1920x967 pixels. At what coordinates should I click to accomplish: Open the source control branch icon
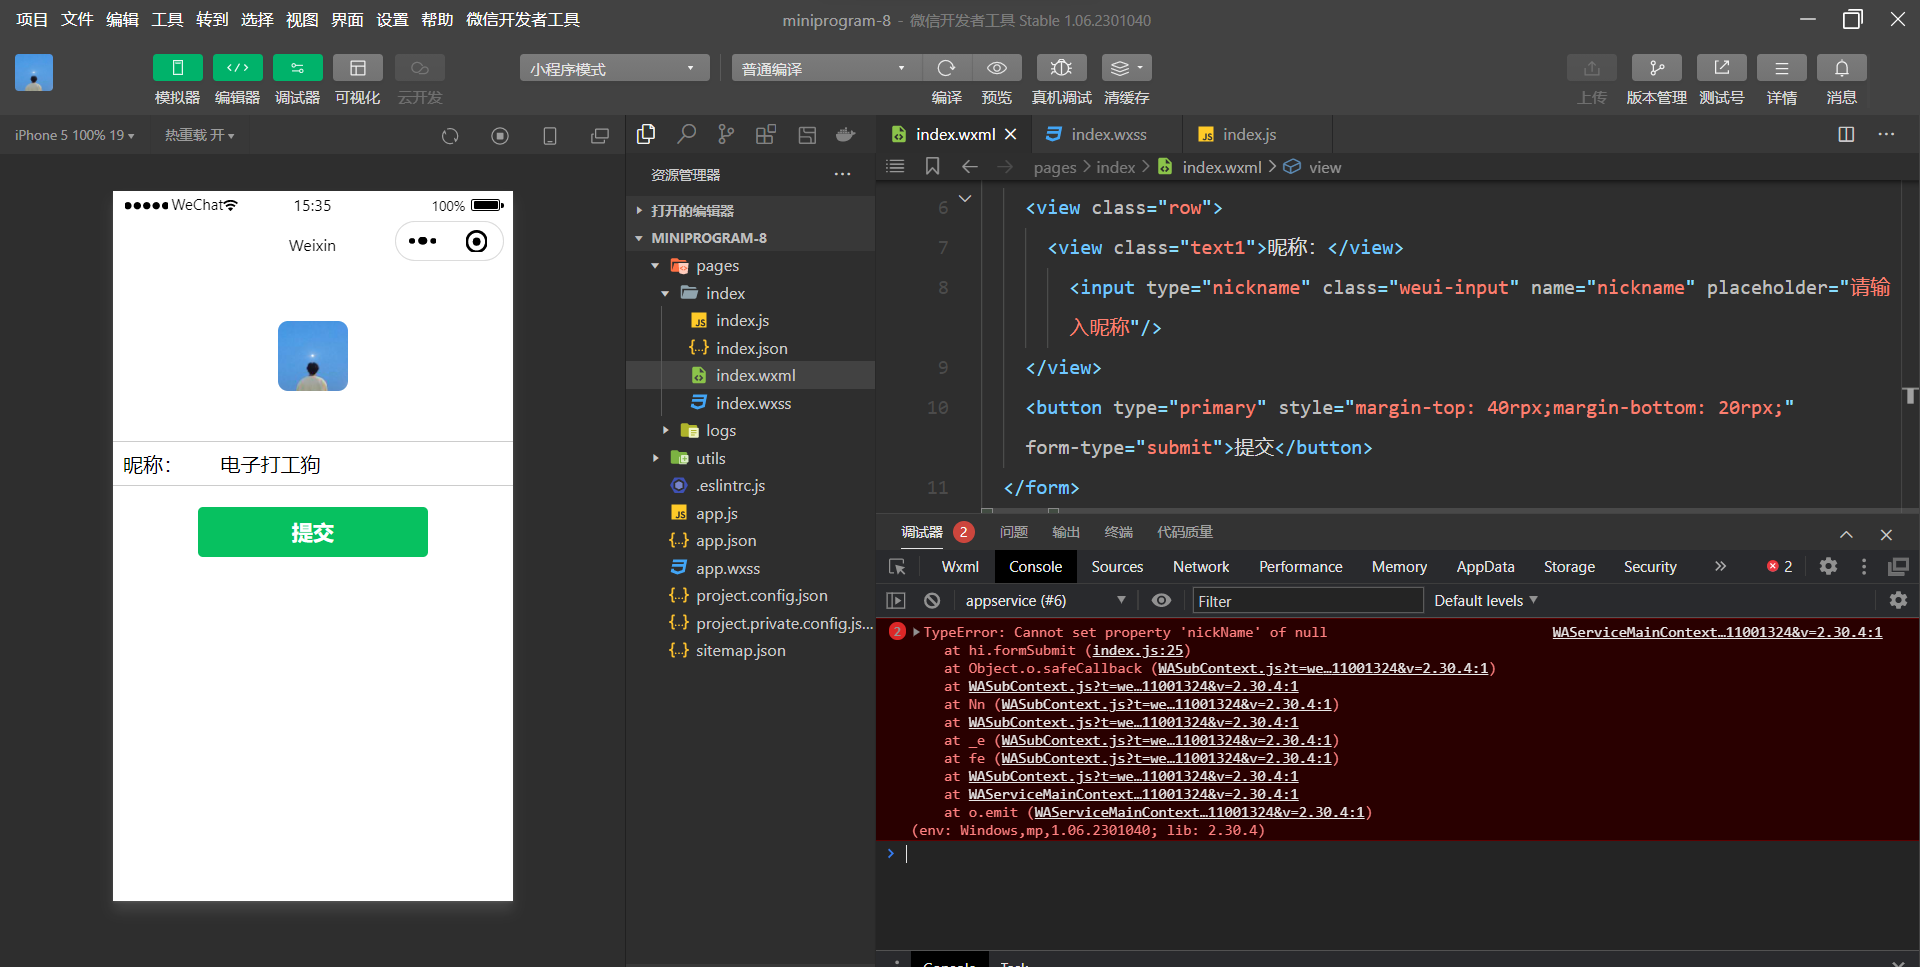(726, 134)
